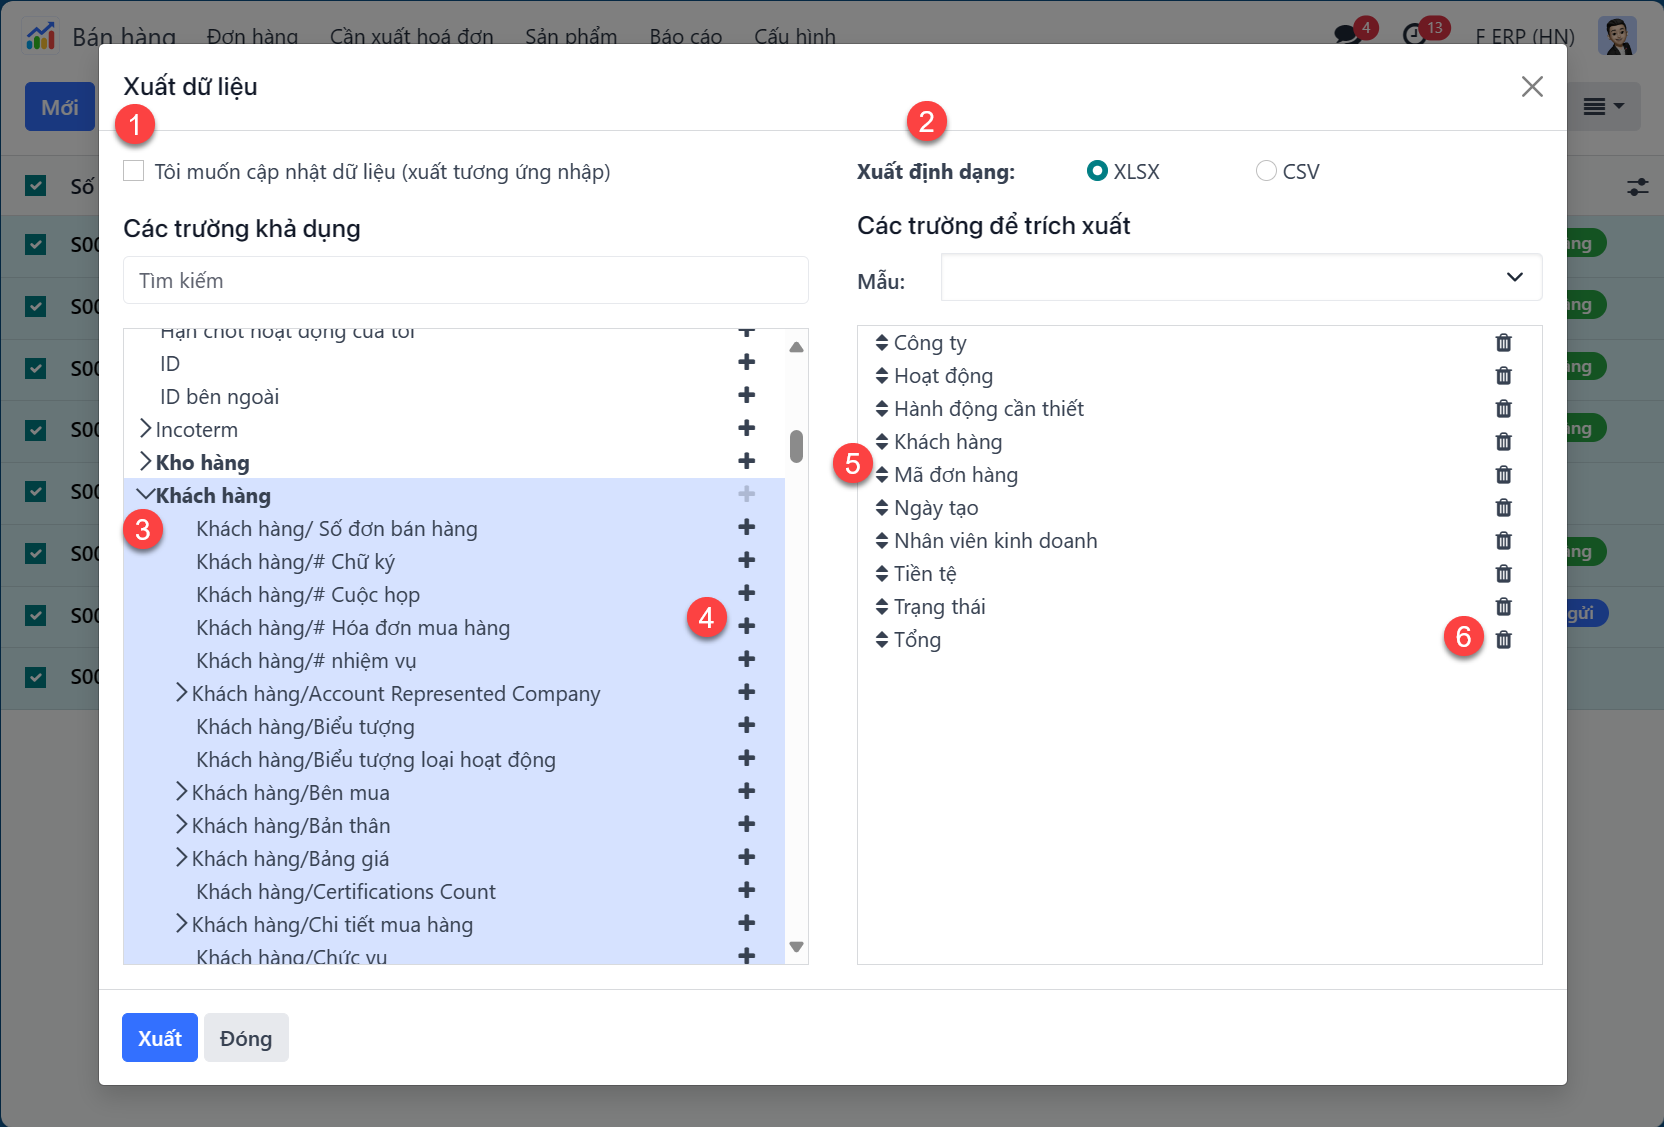
Task: Expand the Incoterm tree node
Action: pyautogui.click(x=145, y=430)
